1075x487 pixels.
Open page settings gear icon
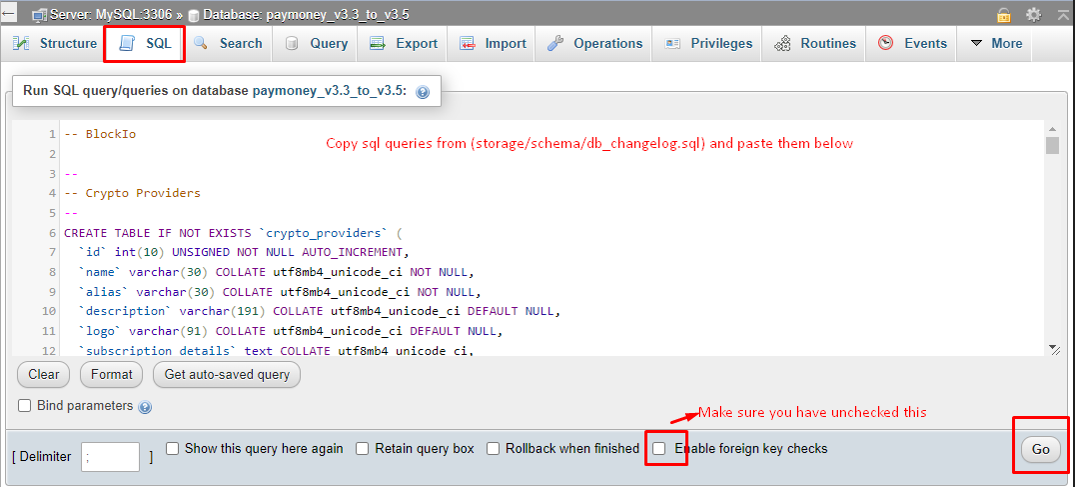(1033, 15)
